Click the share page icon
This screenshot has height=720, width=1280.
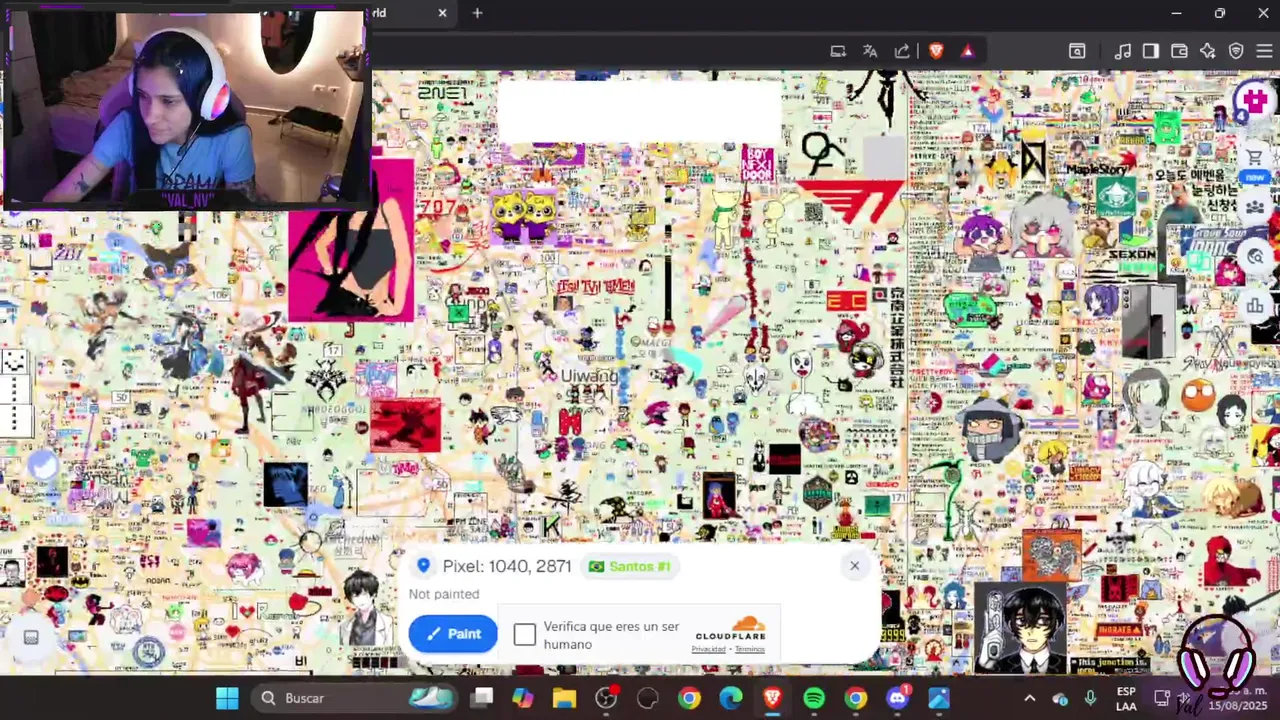[902, 51]
